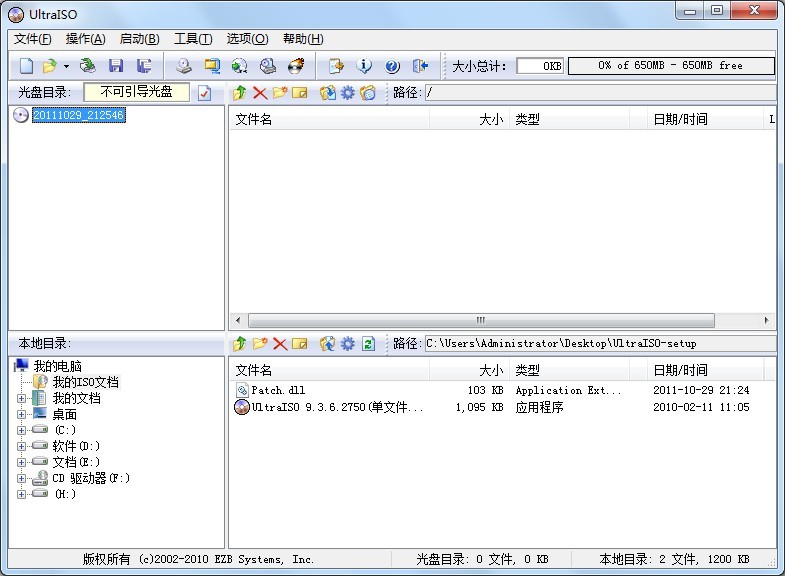The width and height of the screenshot is (785, 576).
Task: Click the gear icon in image pane toolbar
Action: pyautogui.click(x=347, y=93)
